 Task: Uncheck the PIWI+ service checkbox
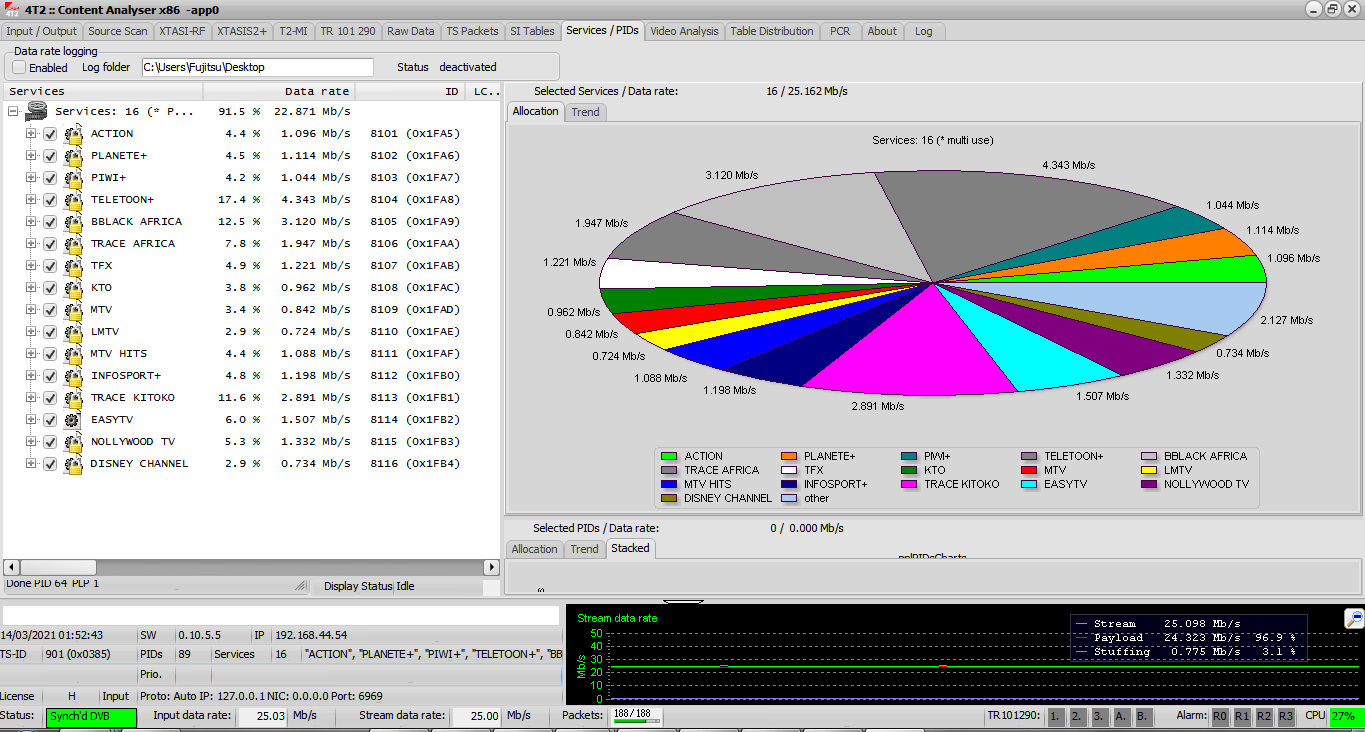(x=50, y=178)
